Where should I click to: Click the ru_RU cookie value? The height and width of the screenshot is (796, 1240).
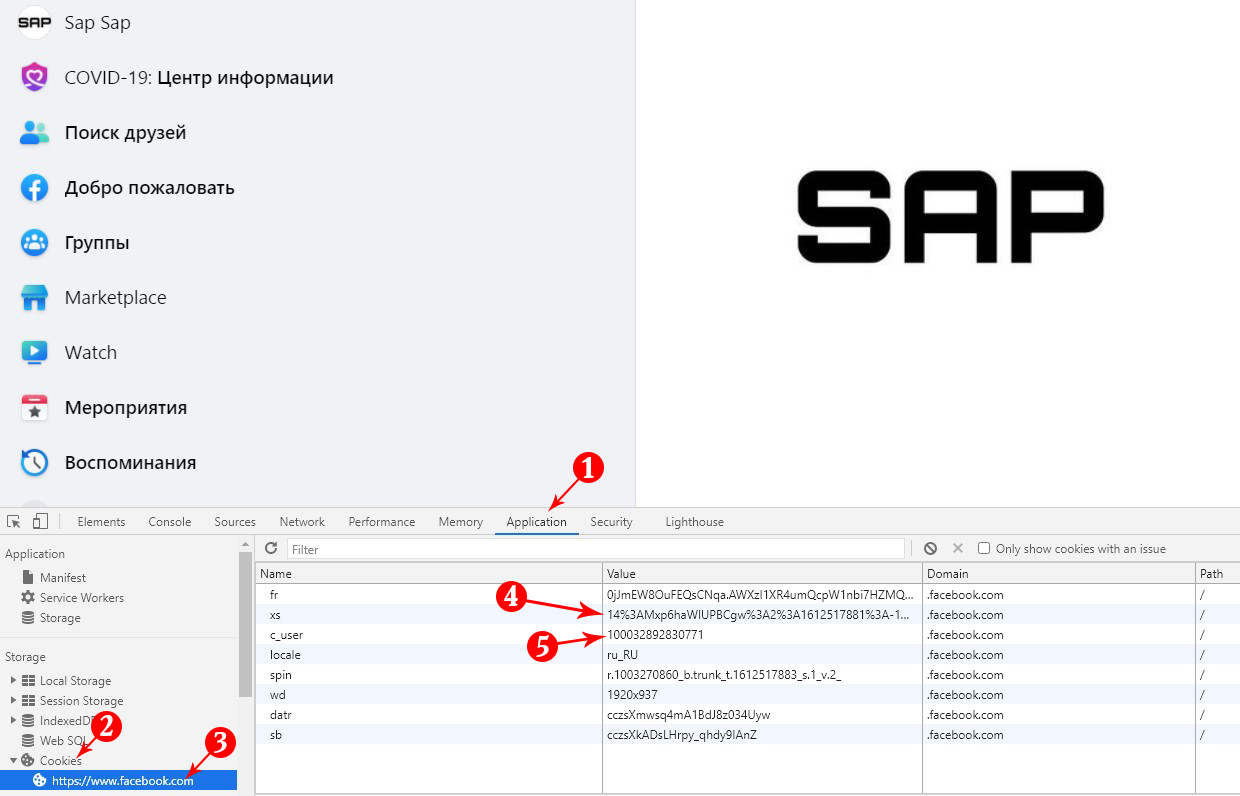(x=622, y=654)
